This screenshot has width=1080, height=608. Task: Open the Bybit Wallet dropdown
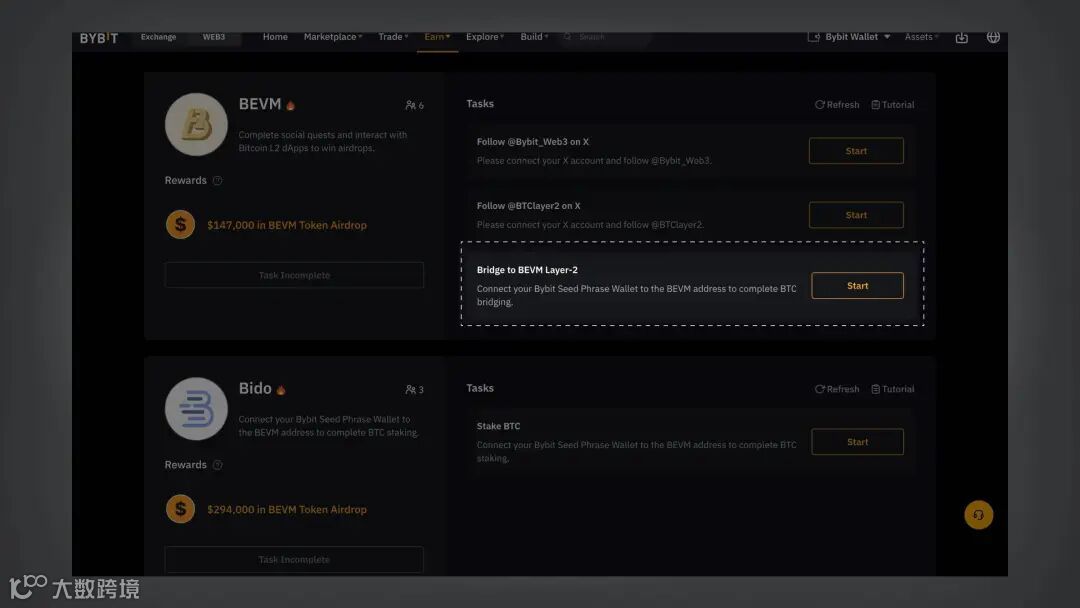pyautogui.click(x=858, y=37)
